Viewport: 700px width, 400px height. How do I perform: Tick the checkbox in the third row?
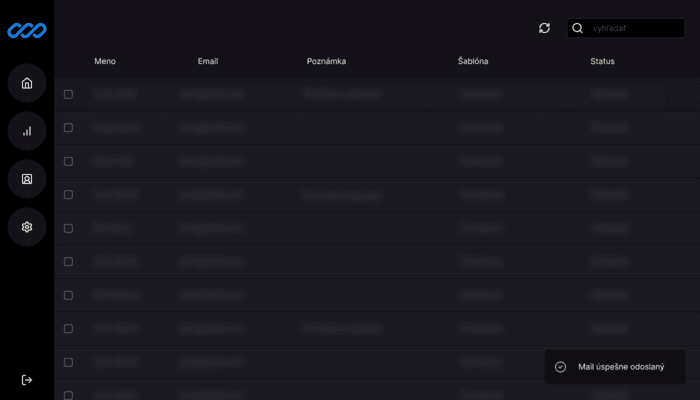(69, 161)
